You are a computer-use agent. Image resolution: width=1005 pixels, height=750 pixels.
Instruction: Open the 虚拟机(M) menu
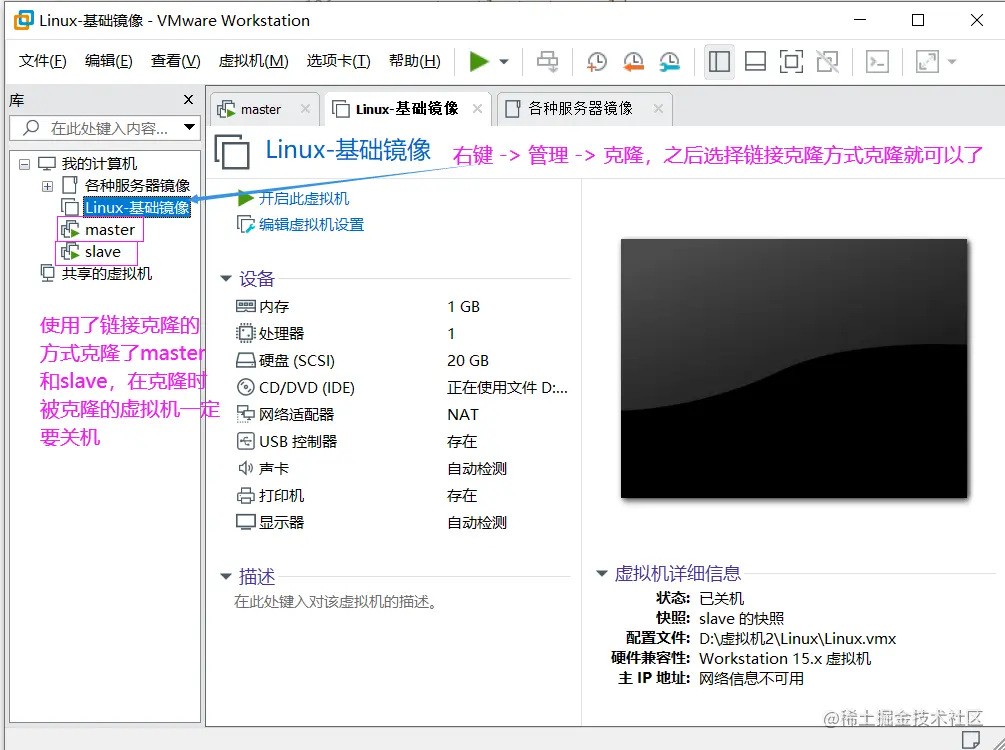[252, 60]
